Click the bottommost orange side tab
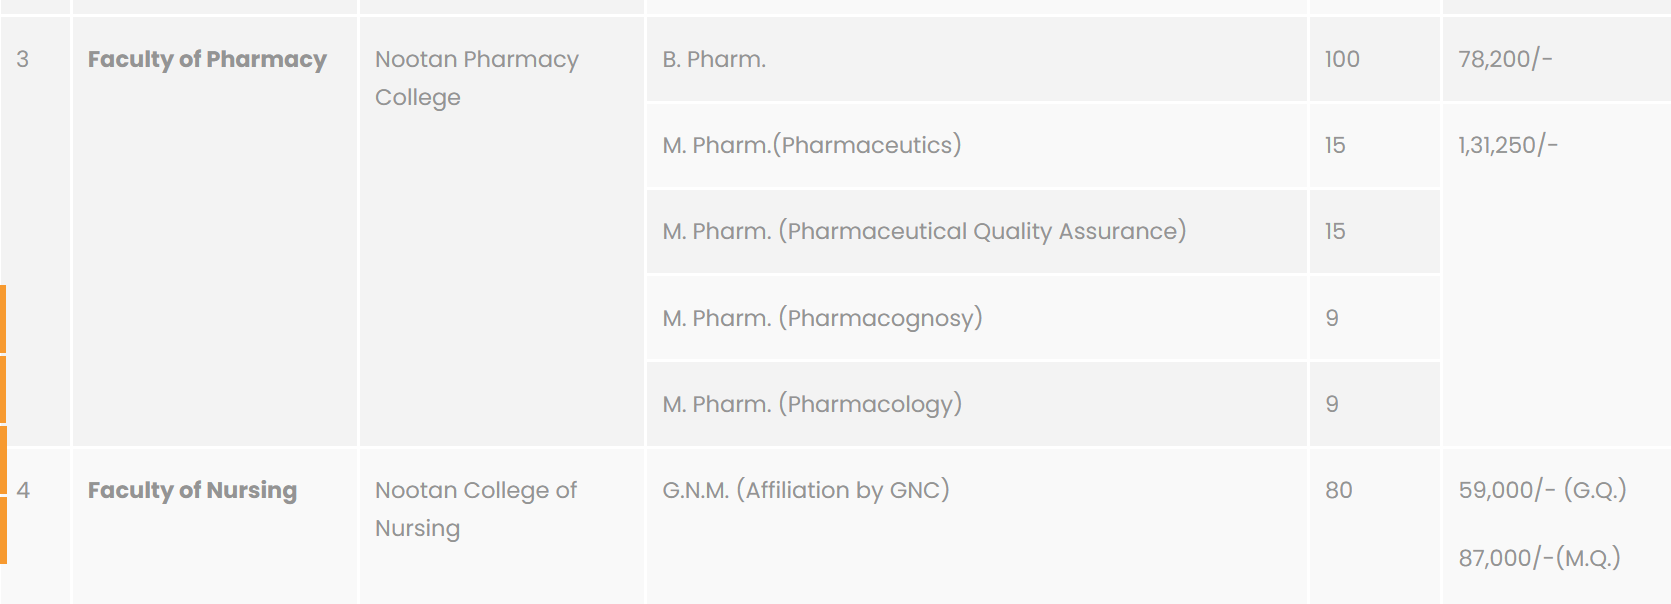1671x604 pixels. 3,531
